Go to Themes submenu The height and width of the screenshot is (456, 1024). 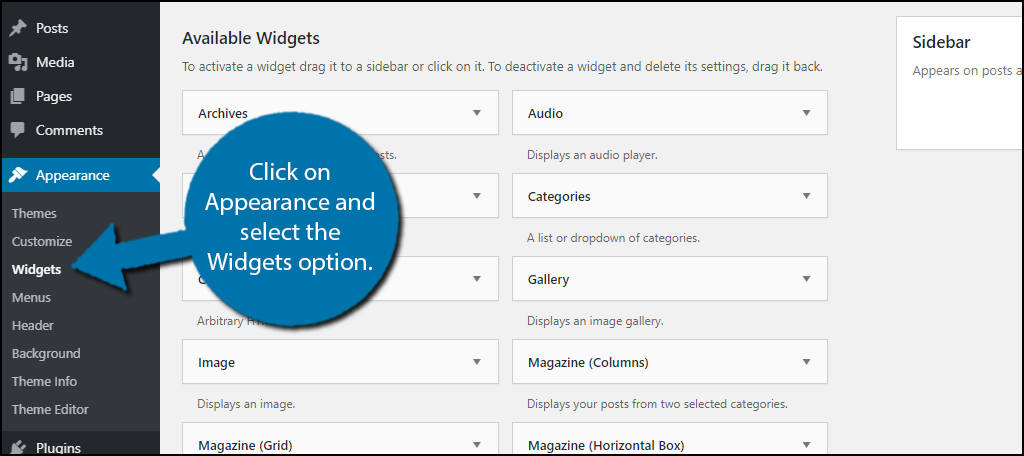34,214
